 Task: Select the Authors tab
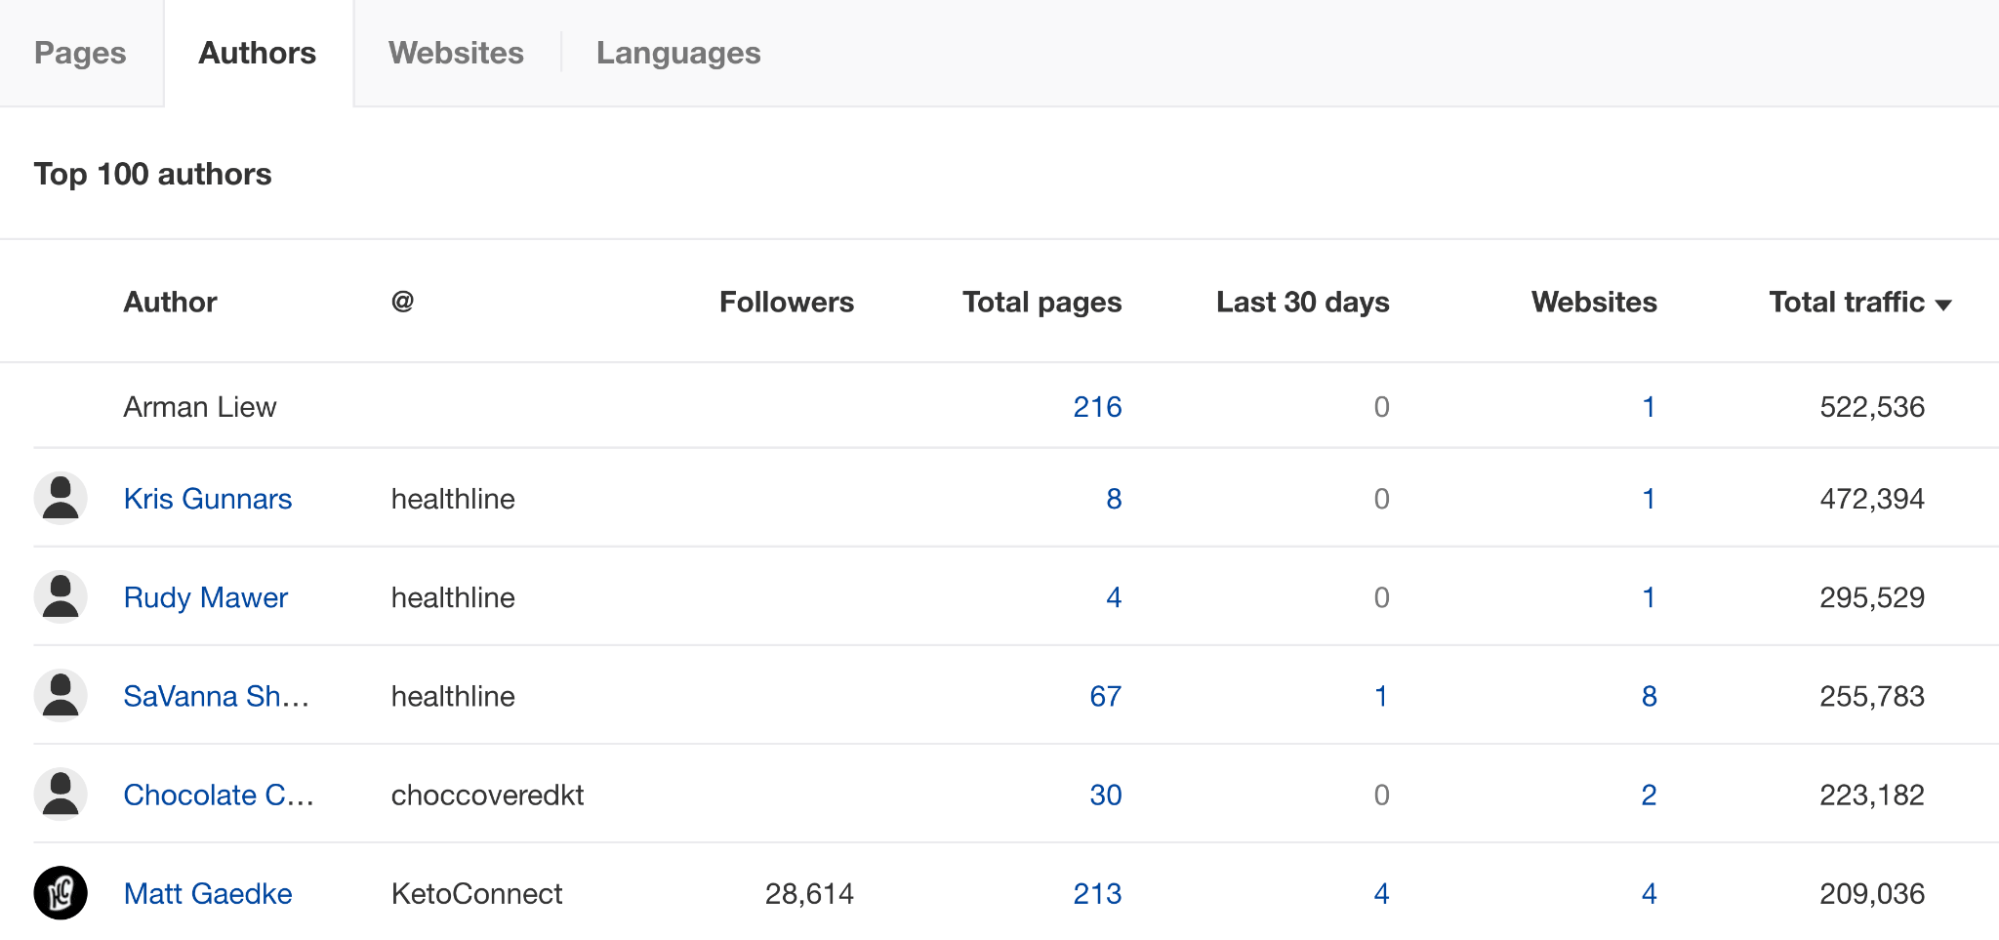tap(257, 53)
